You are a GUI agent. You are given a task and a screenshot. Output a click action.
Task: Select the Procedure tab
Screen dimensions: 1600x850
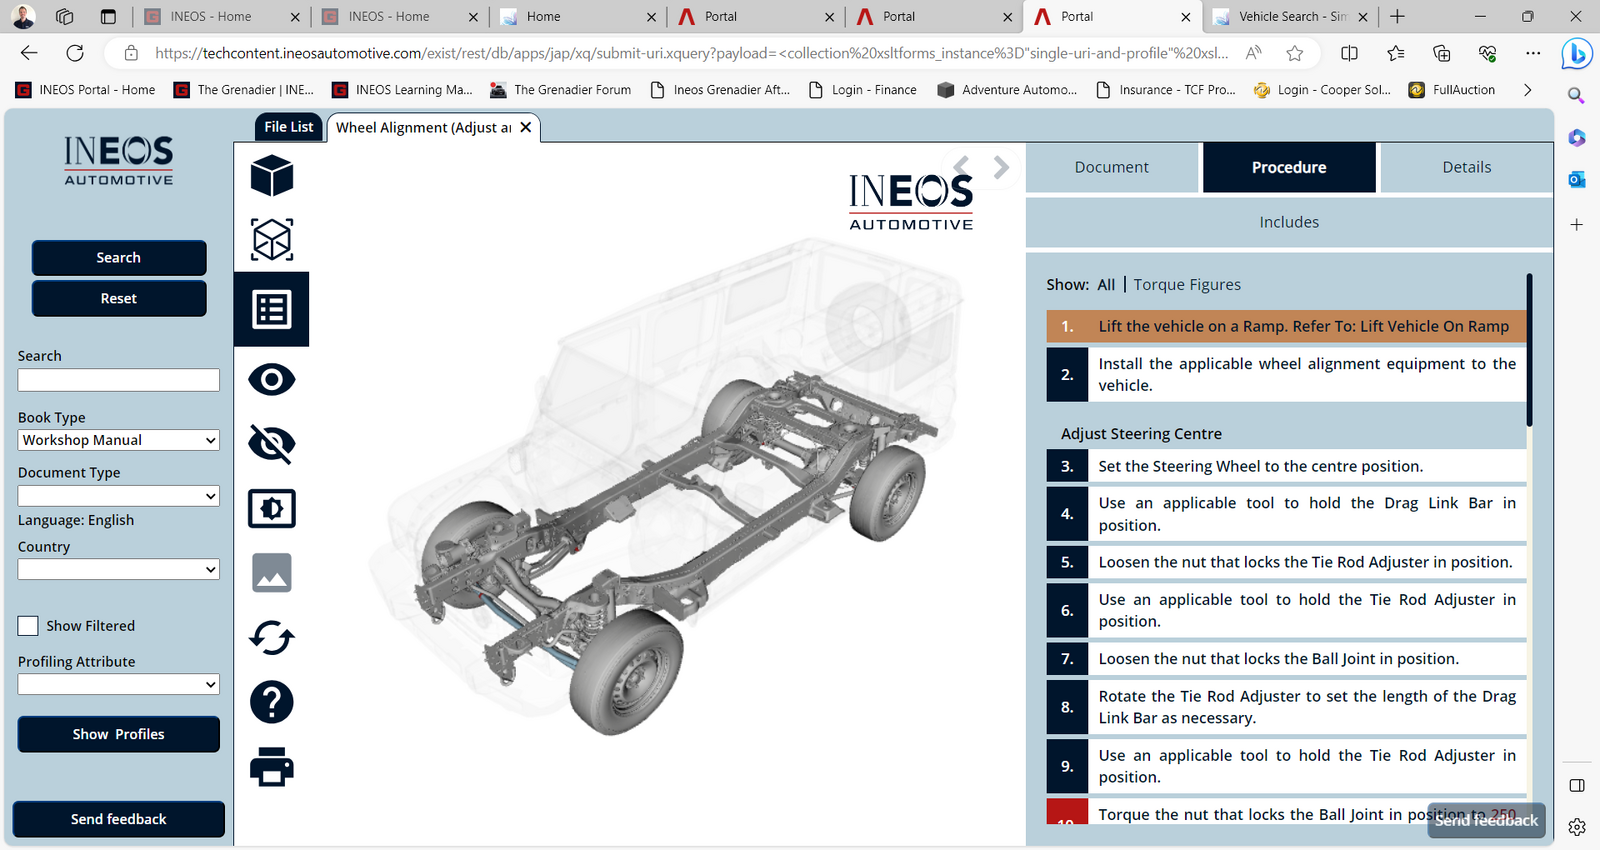[1289, 167]
